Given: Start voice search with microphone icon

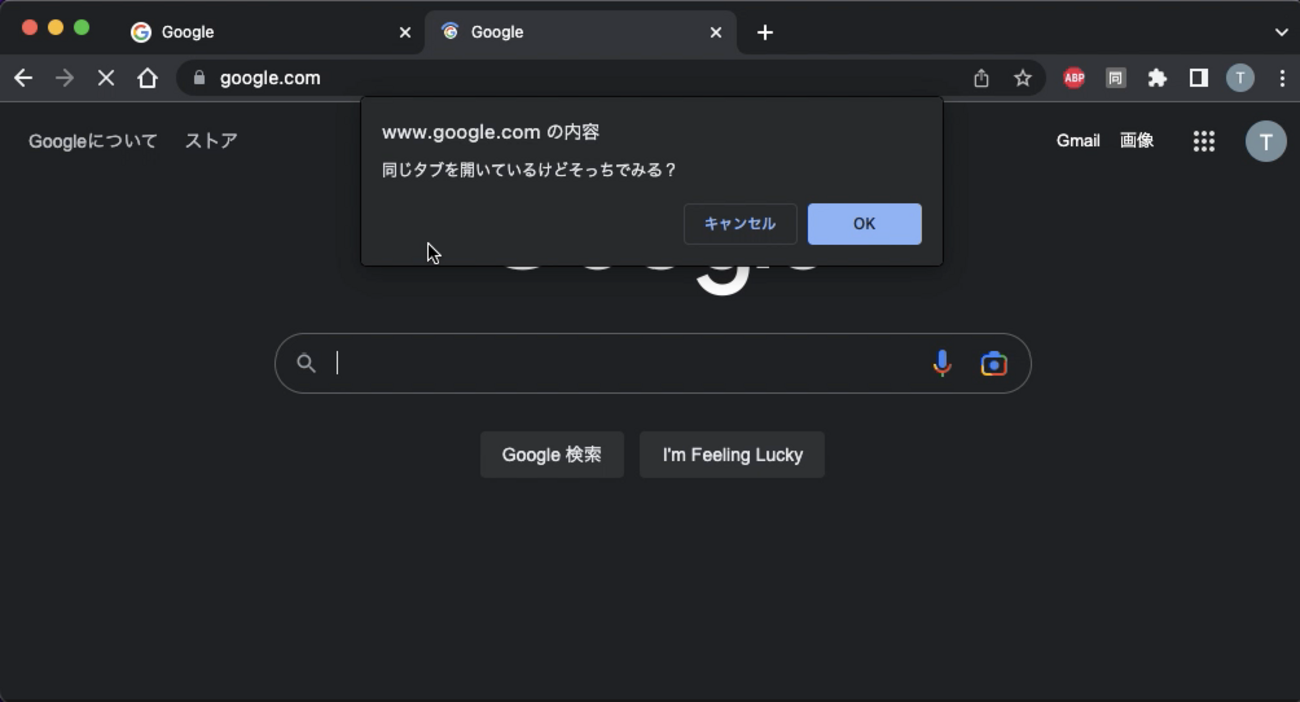Looking at the screenshot, I should [x=942, y=363].
